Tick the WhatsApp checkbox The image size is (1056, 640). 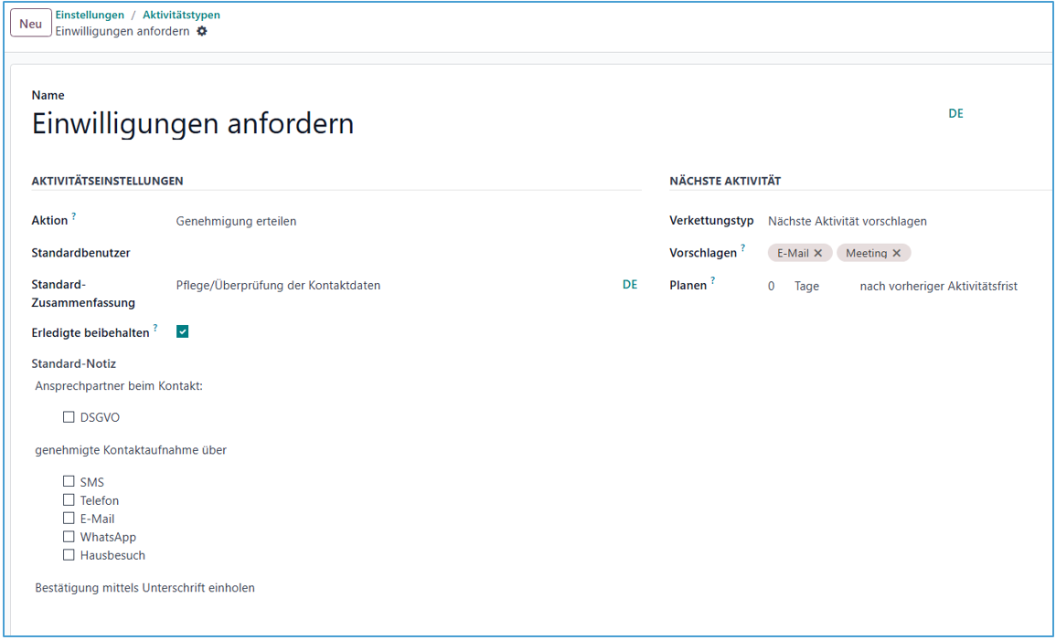point(69,537)
